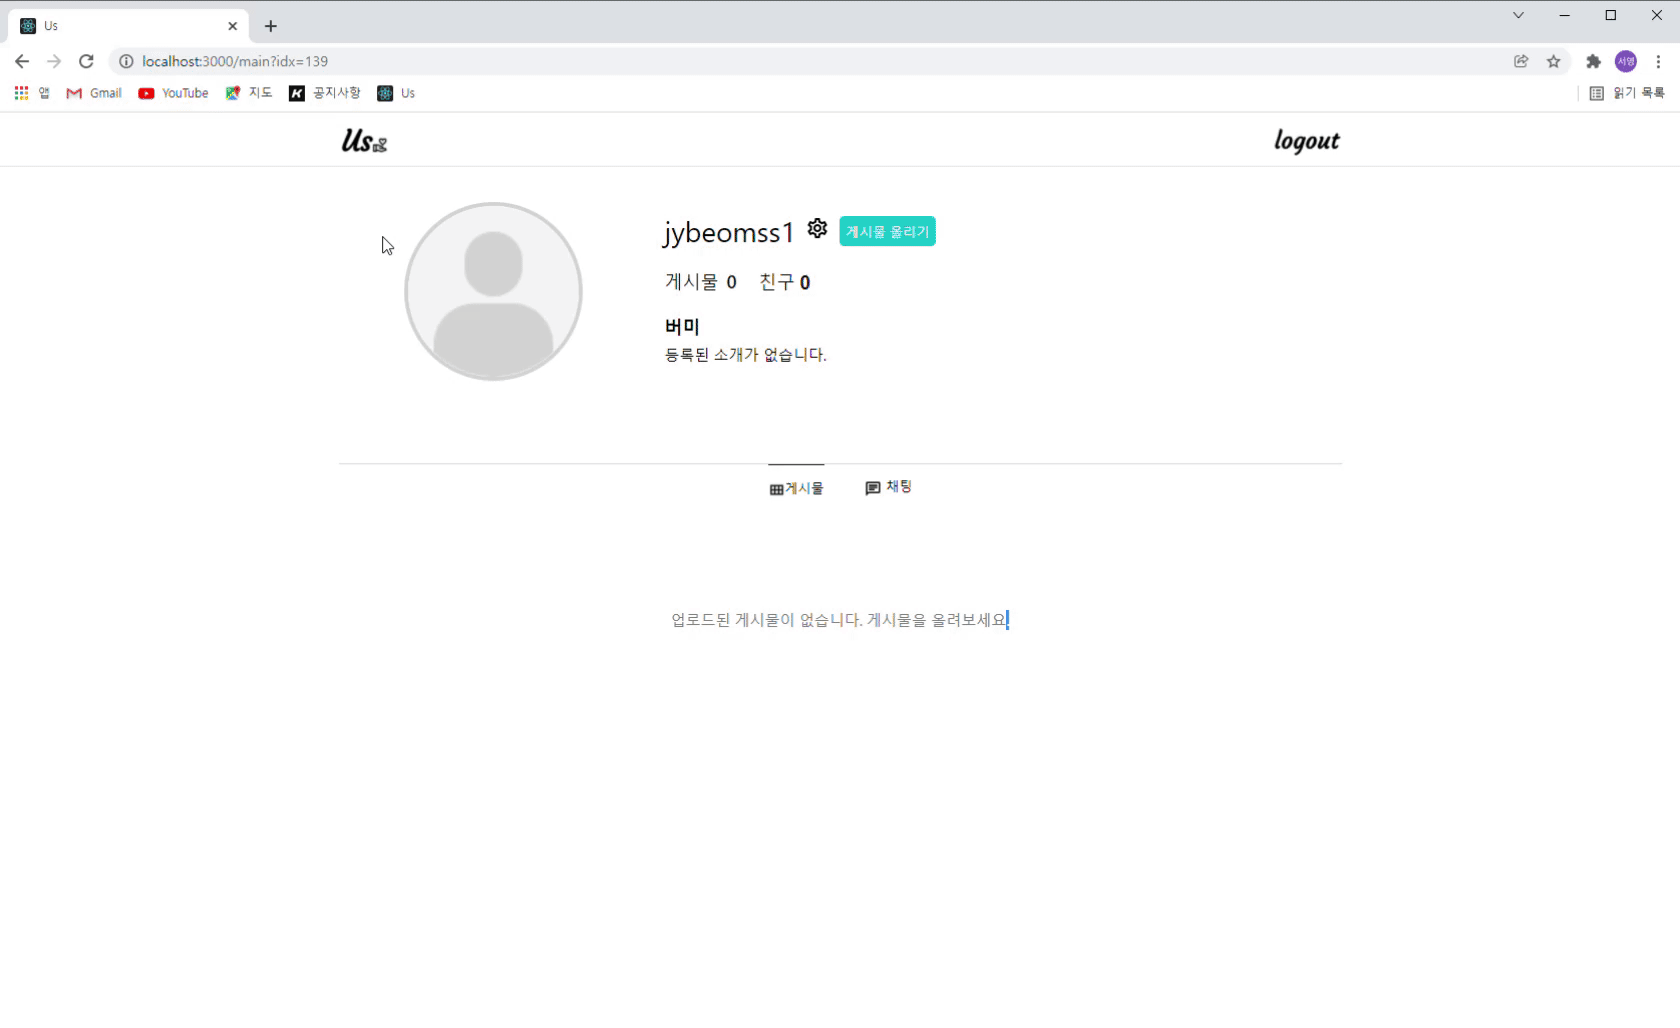This screenshot has height=1028, width=1680.
Task: Open a new tab with the plus button
Action: [x=270, y=26]
